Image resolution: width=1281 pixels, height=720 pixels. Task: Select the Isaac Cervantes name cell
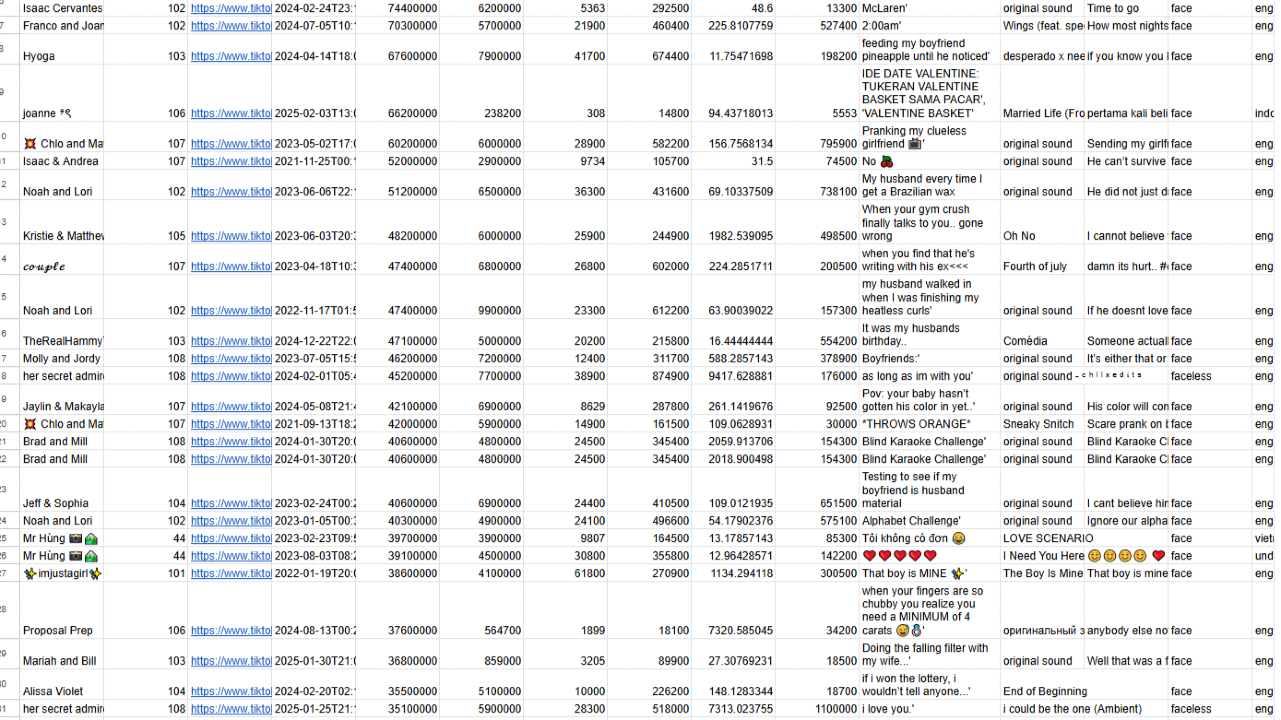(62, 8)
